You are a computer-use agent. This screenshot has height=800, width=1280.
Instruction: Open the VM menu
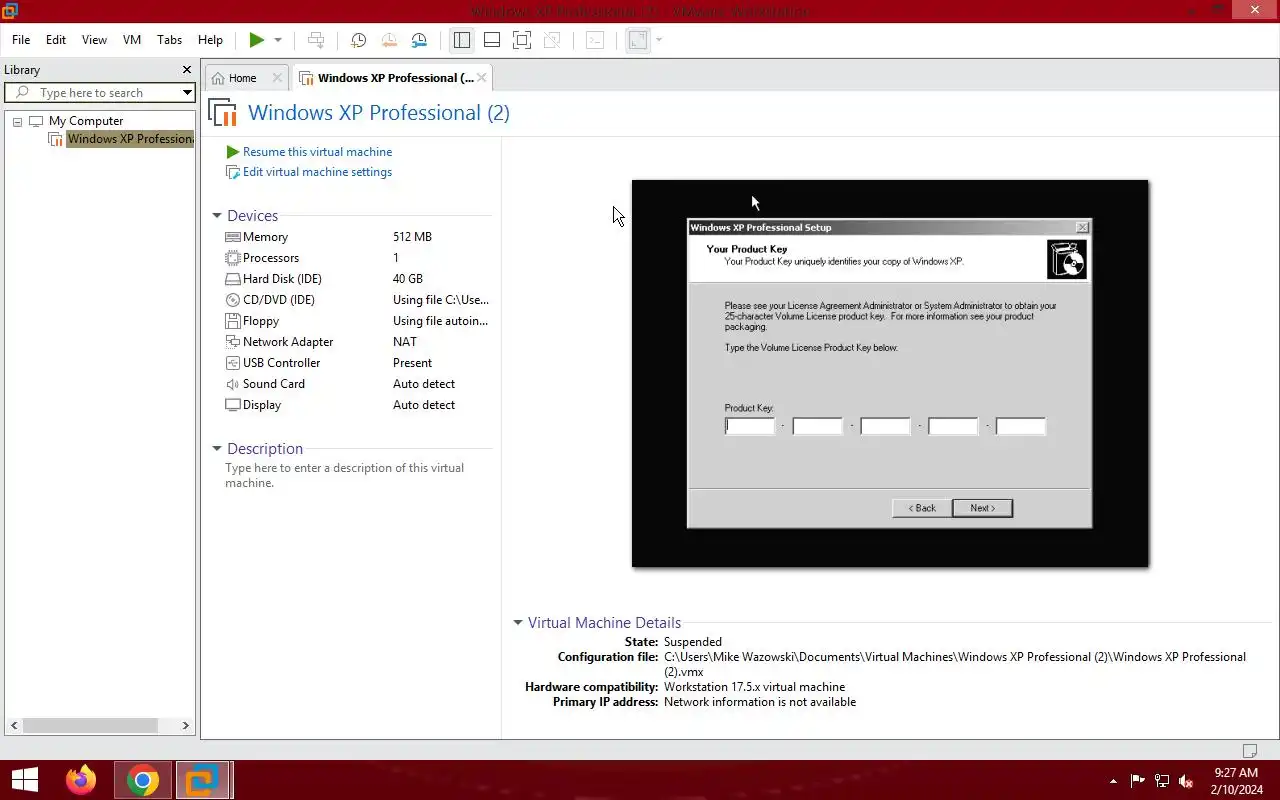click(132, 40)
